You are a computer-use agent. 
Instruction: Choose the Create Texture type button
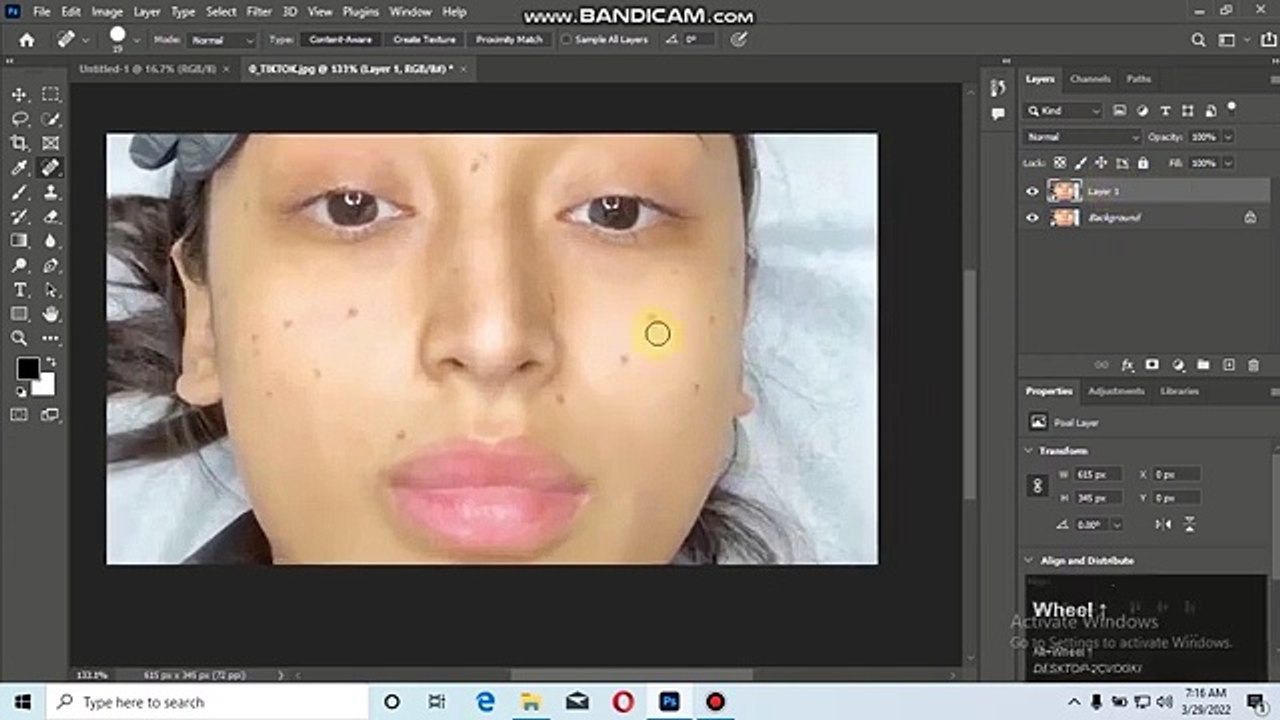point(424,40)
